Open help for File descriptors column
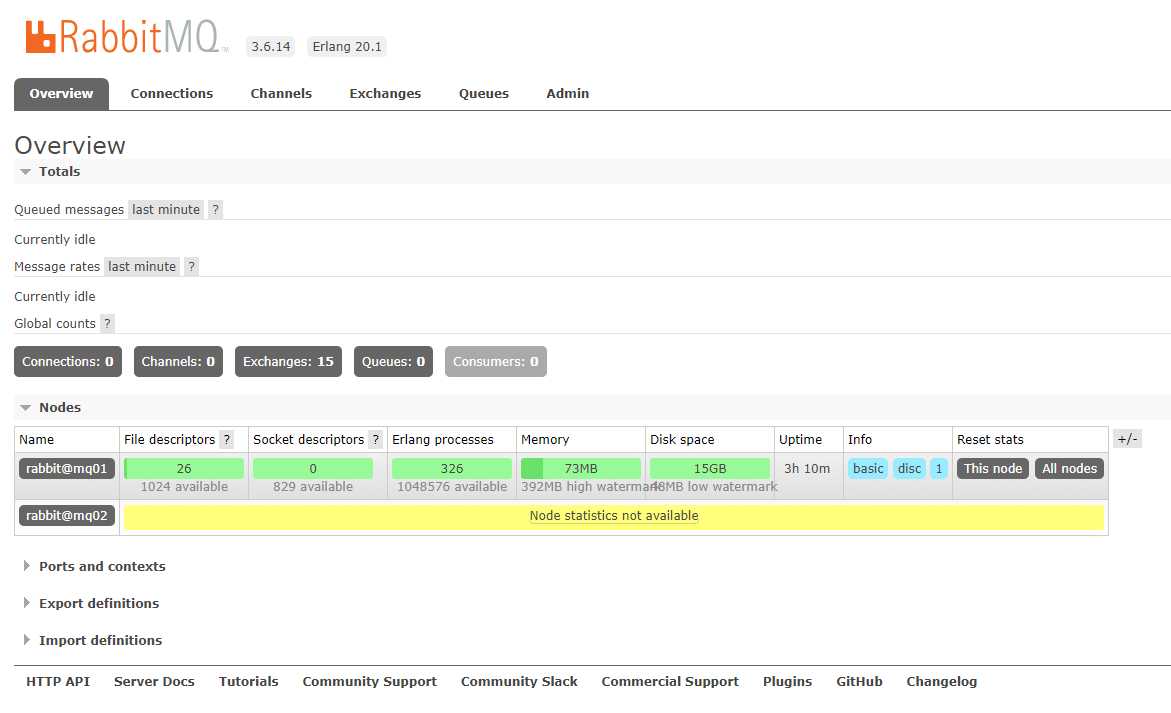1171x713 pixels. [x=227, y=440]
